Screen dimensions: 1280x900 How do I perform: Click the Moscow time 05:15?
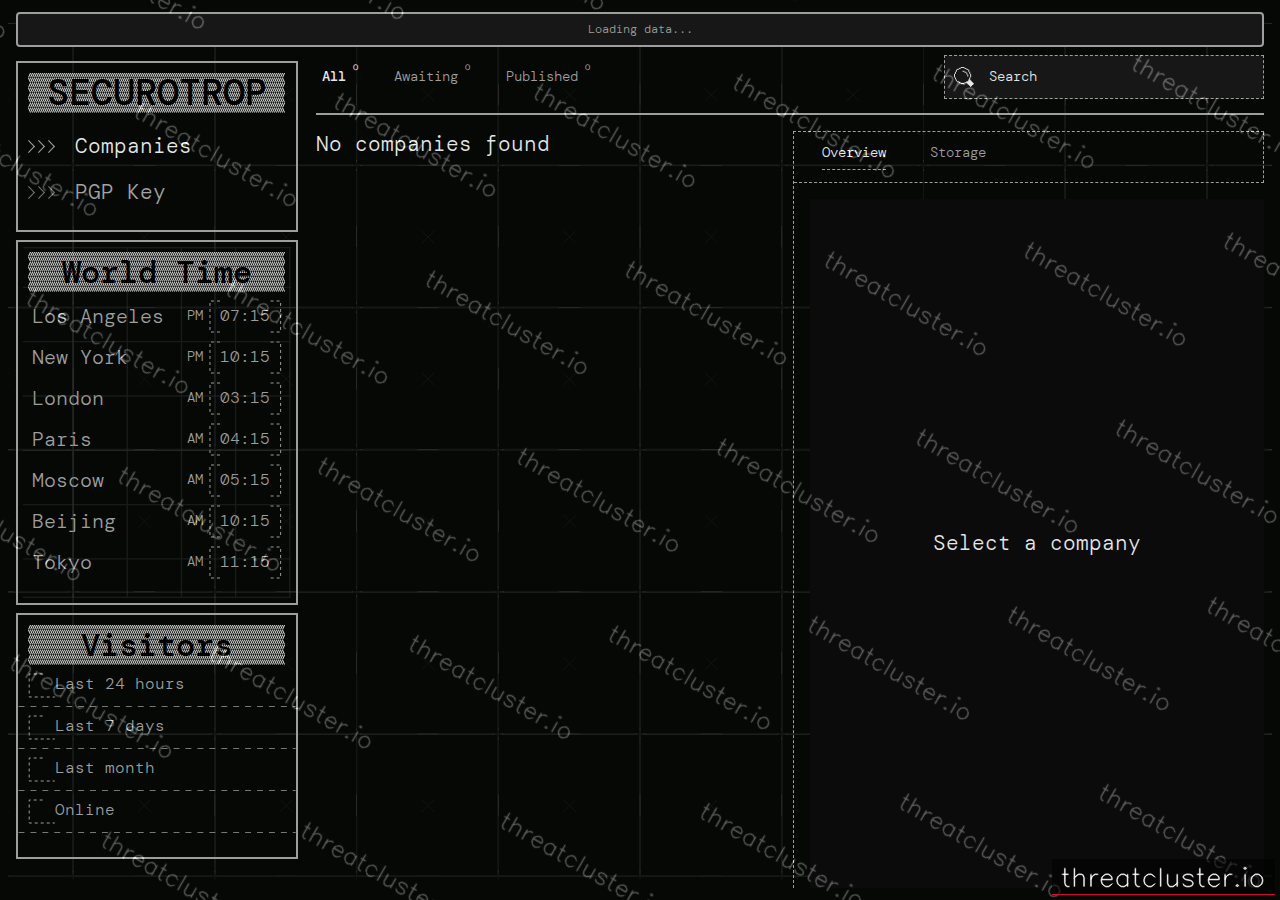[245, 480]
